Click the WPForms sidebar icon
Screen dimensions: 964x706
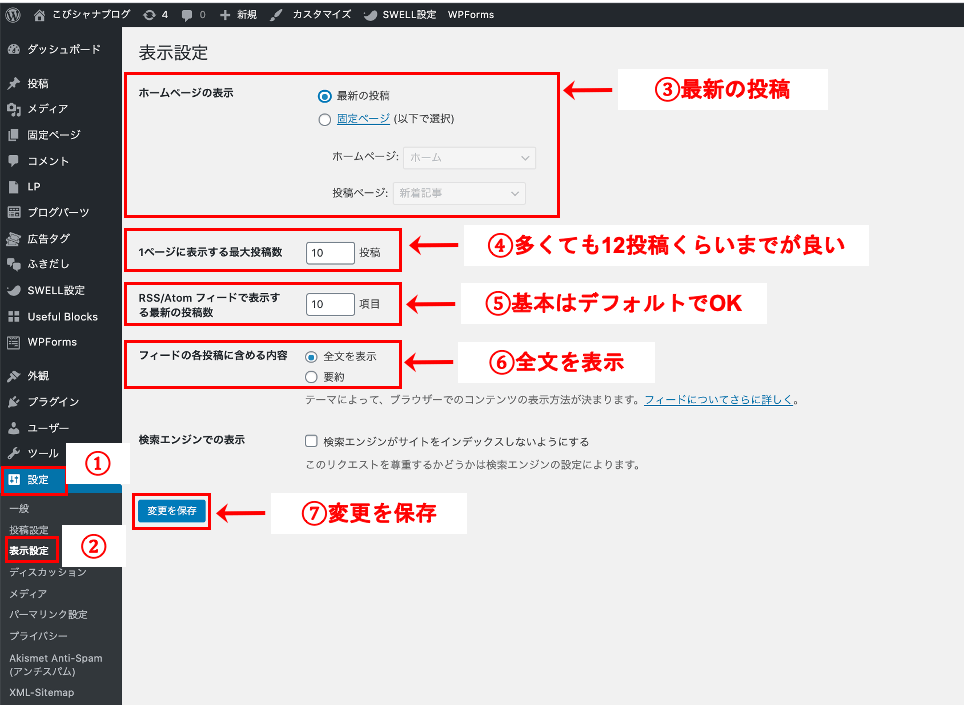pos(14,343)
